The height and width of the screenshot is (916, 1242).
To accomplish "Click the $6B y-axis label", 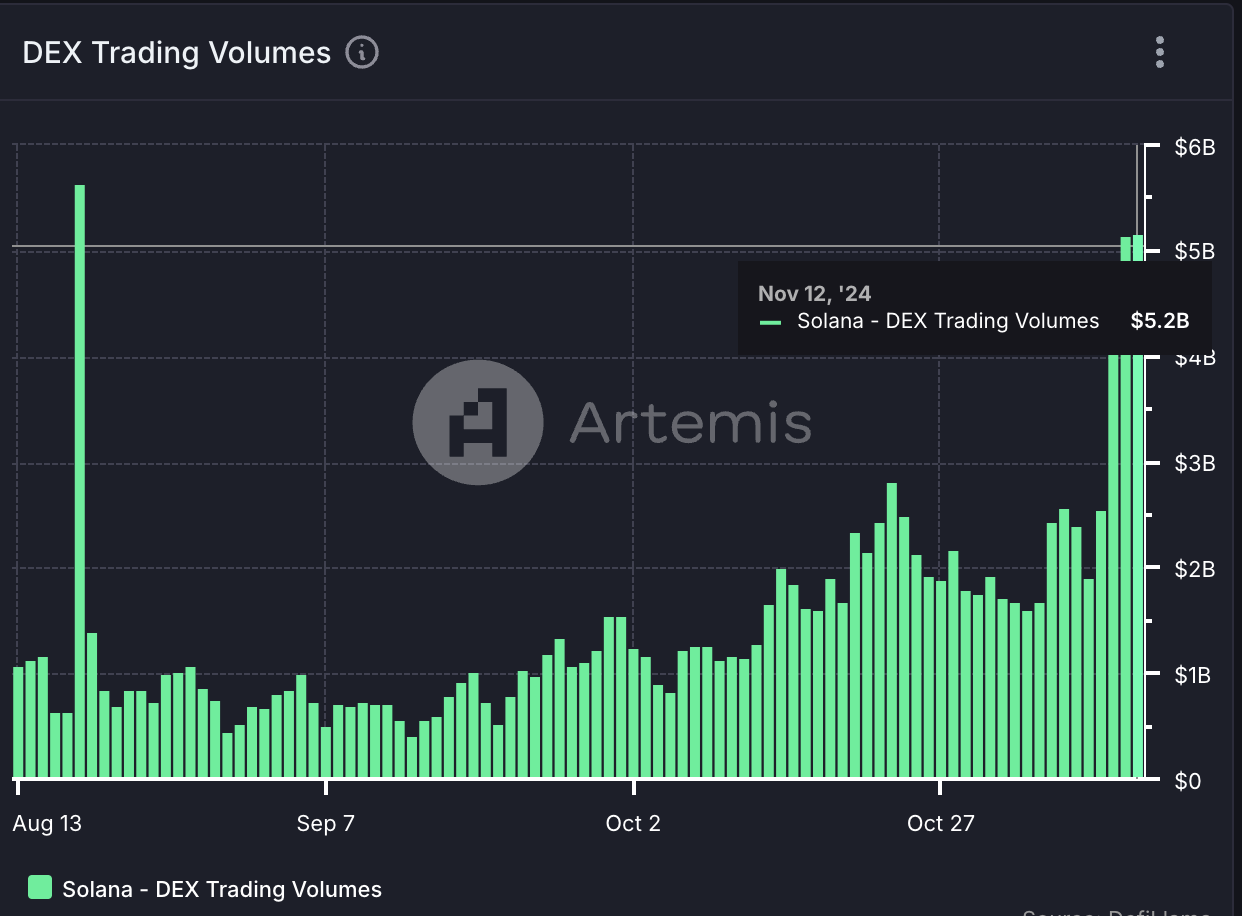I will pyautogui.click(x=1194, y=148).
